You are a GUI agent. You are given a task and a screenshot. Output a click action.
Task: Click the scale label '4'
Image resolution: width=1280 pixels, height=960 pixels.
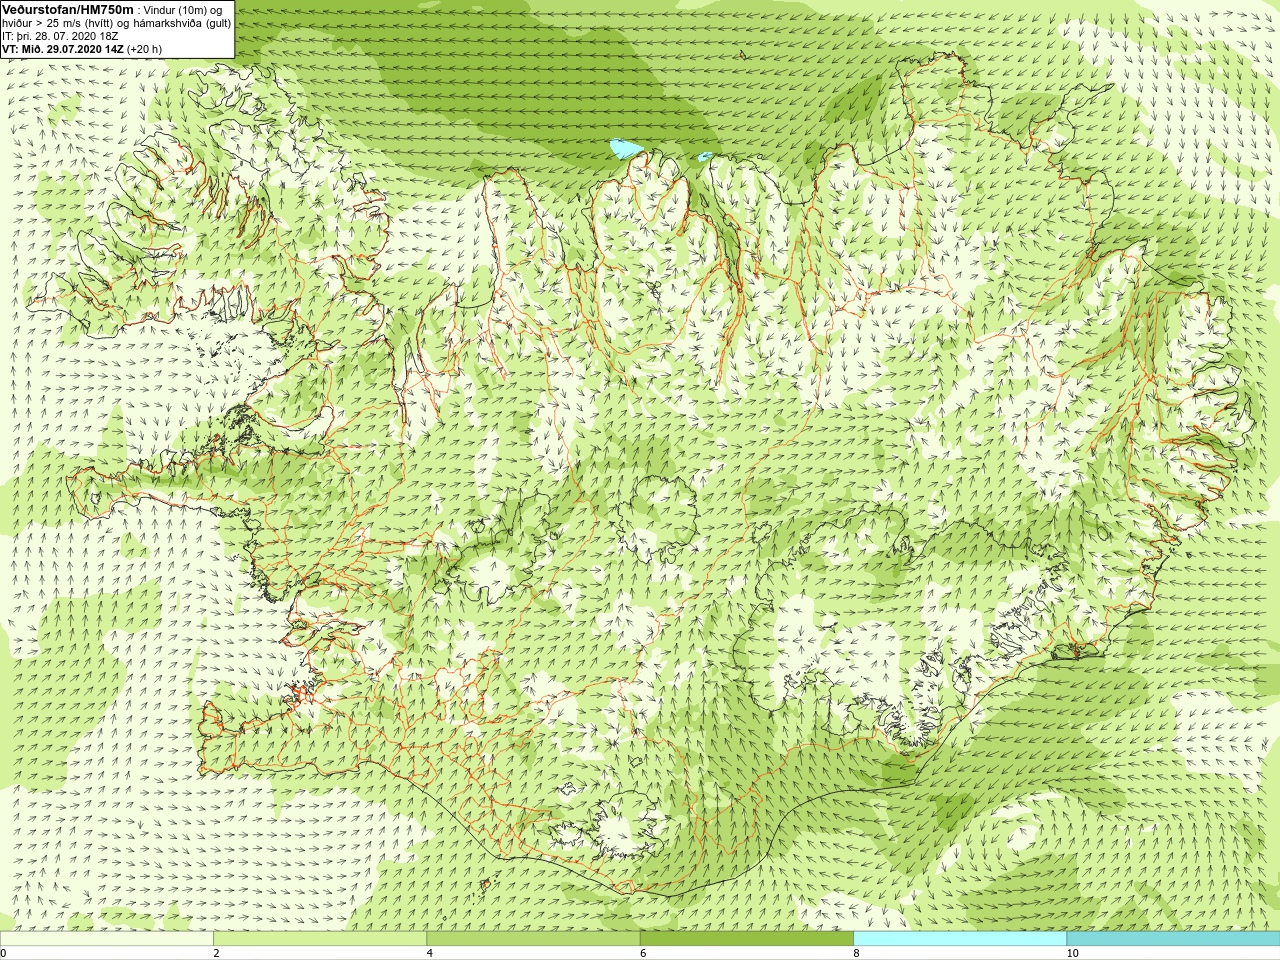pos(430,953)
